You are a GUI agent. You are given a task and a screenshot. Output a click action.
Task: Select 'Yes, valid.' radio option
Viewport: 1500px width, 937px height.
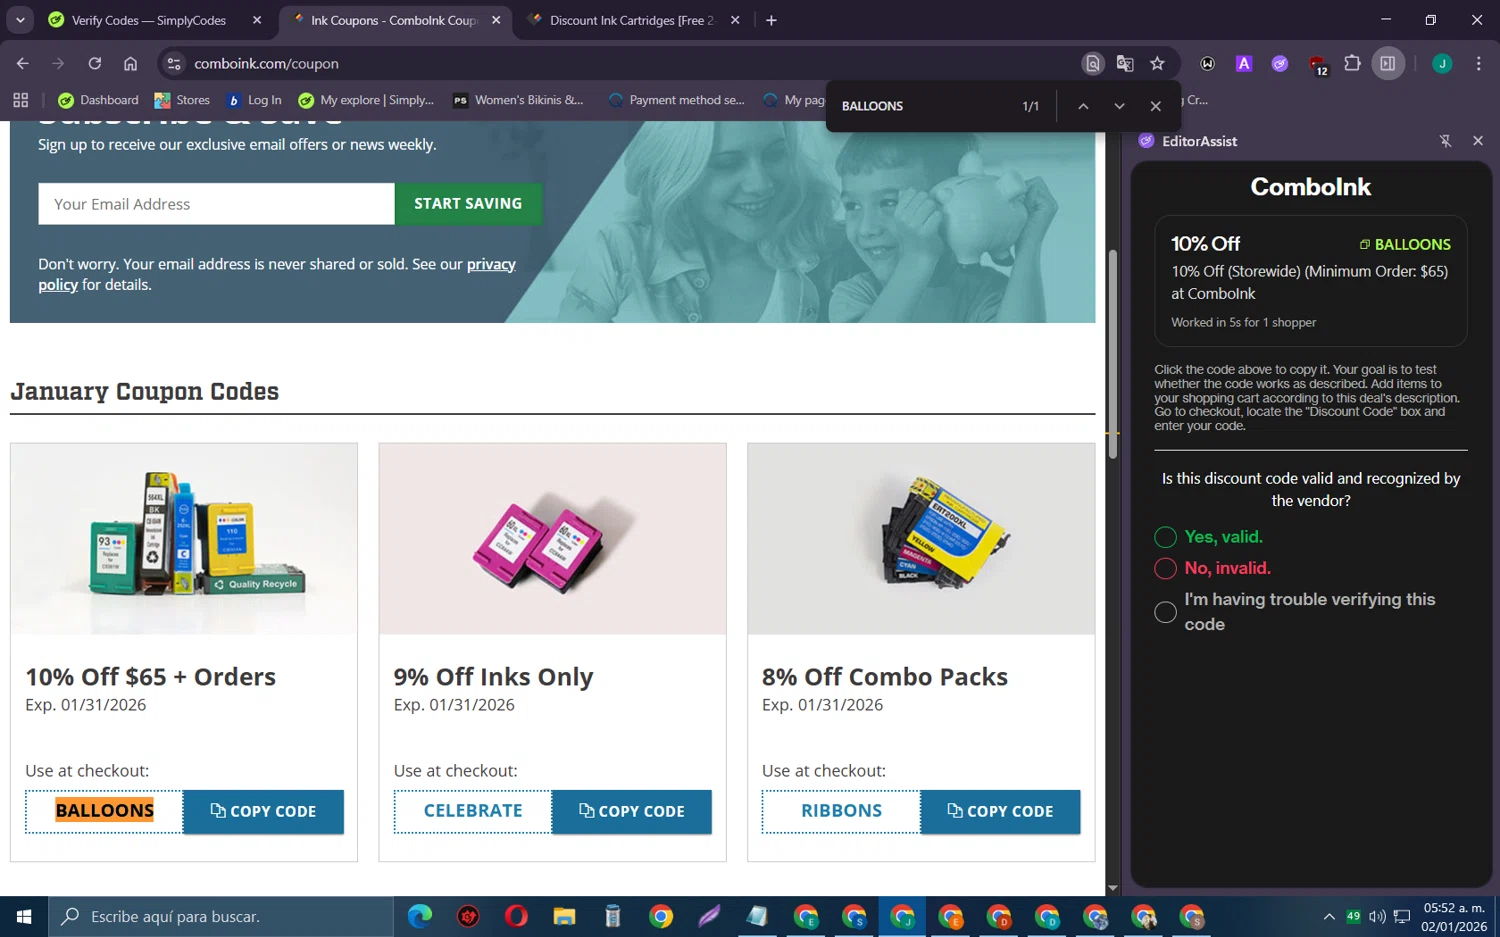[x=1165, y=537]
